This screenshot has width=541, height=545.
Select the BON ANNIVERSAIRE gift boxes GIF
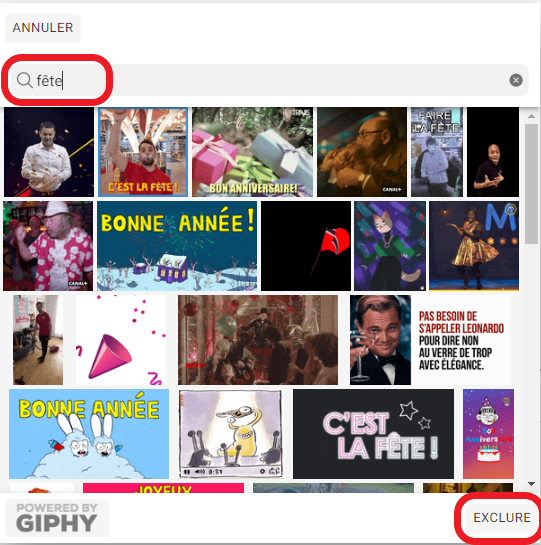click(x=252, y=152)
